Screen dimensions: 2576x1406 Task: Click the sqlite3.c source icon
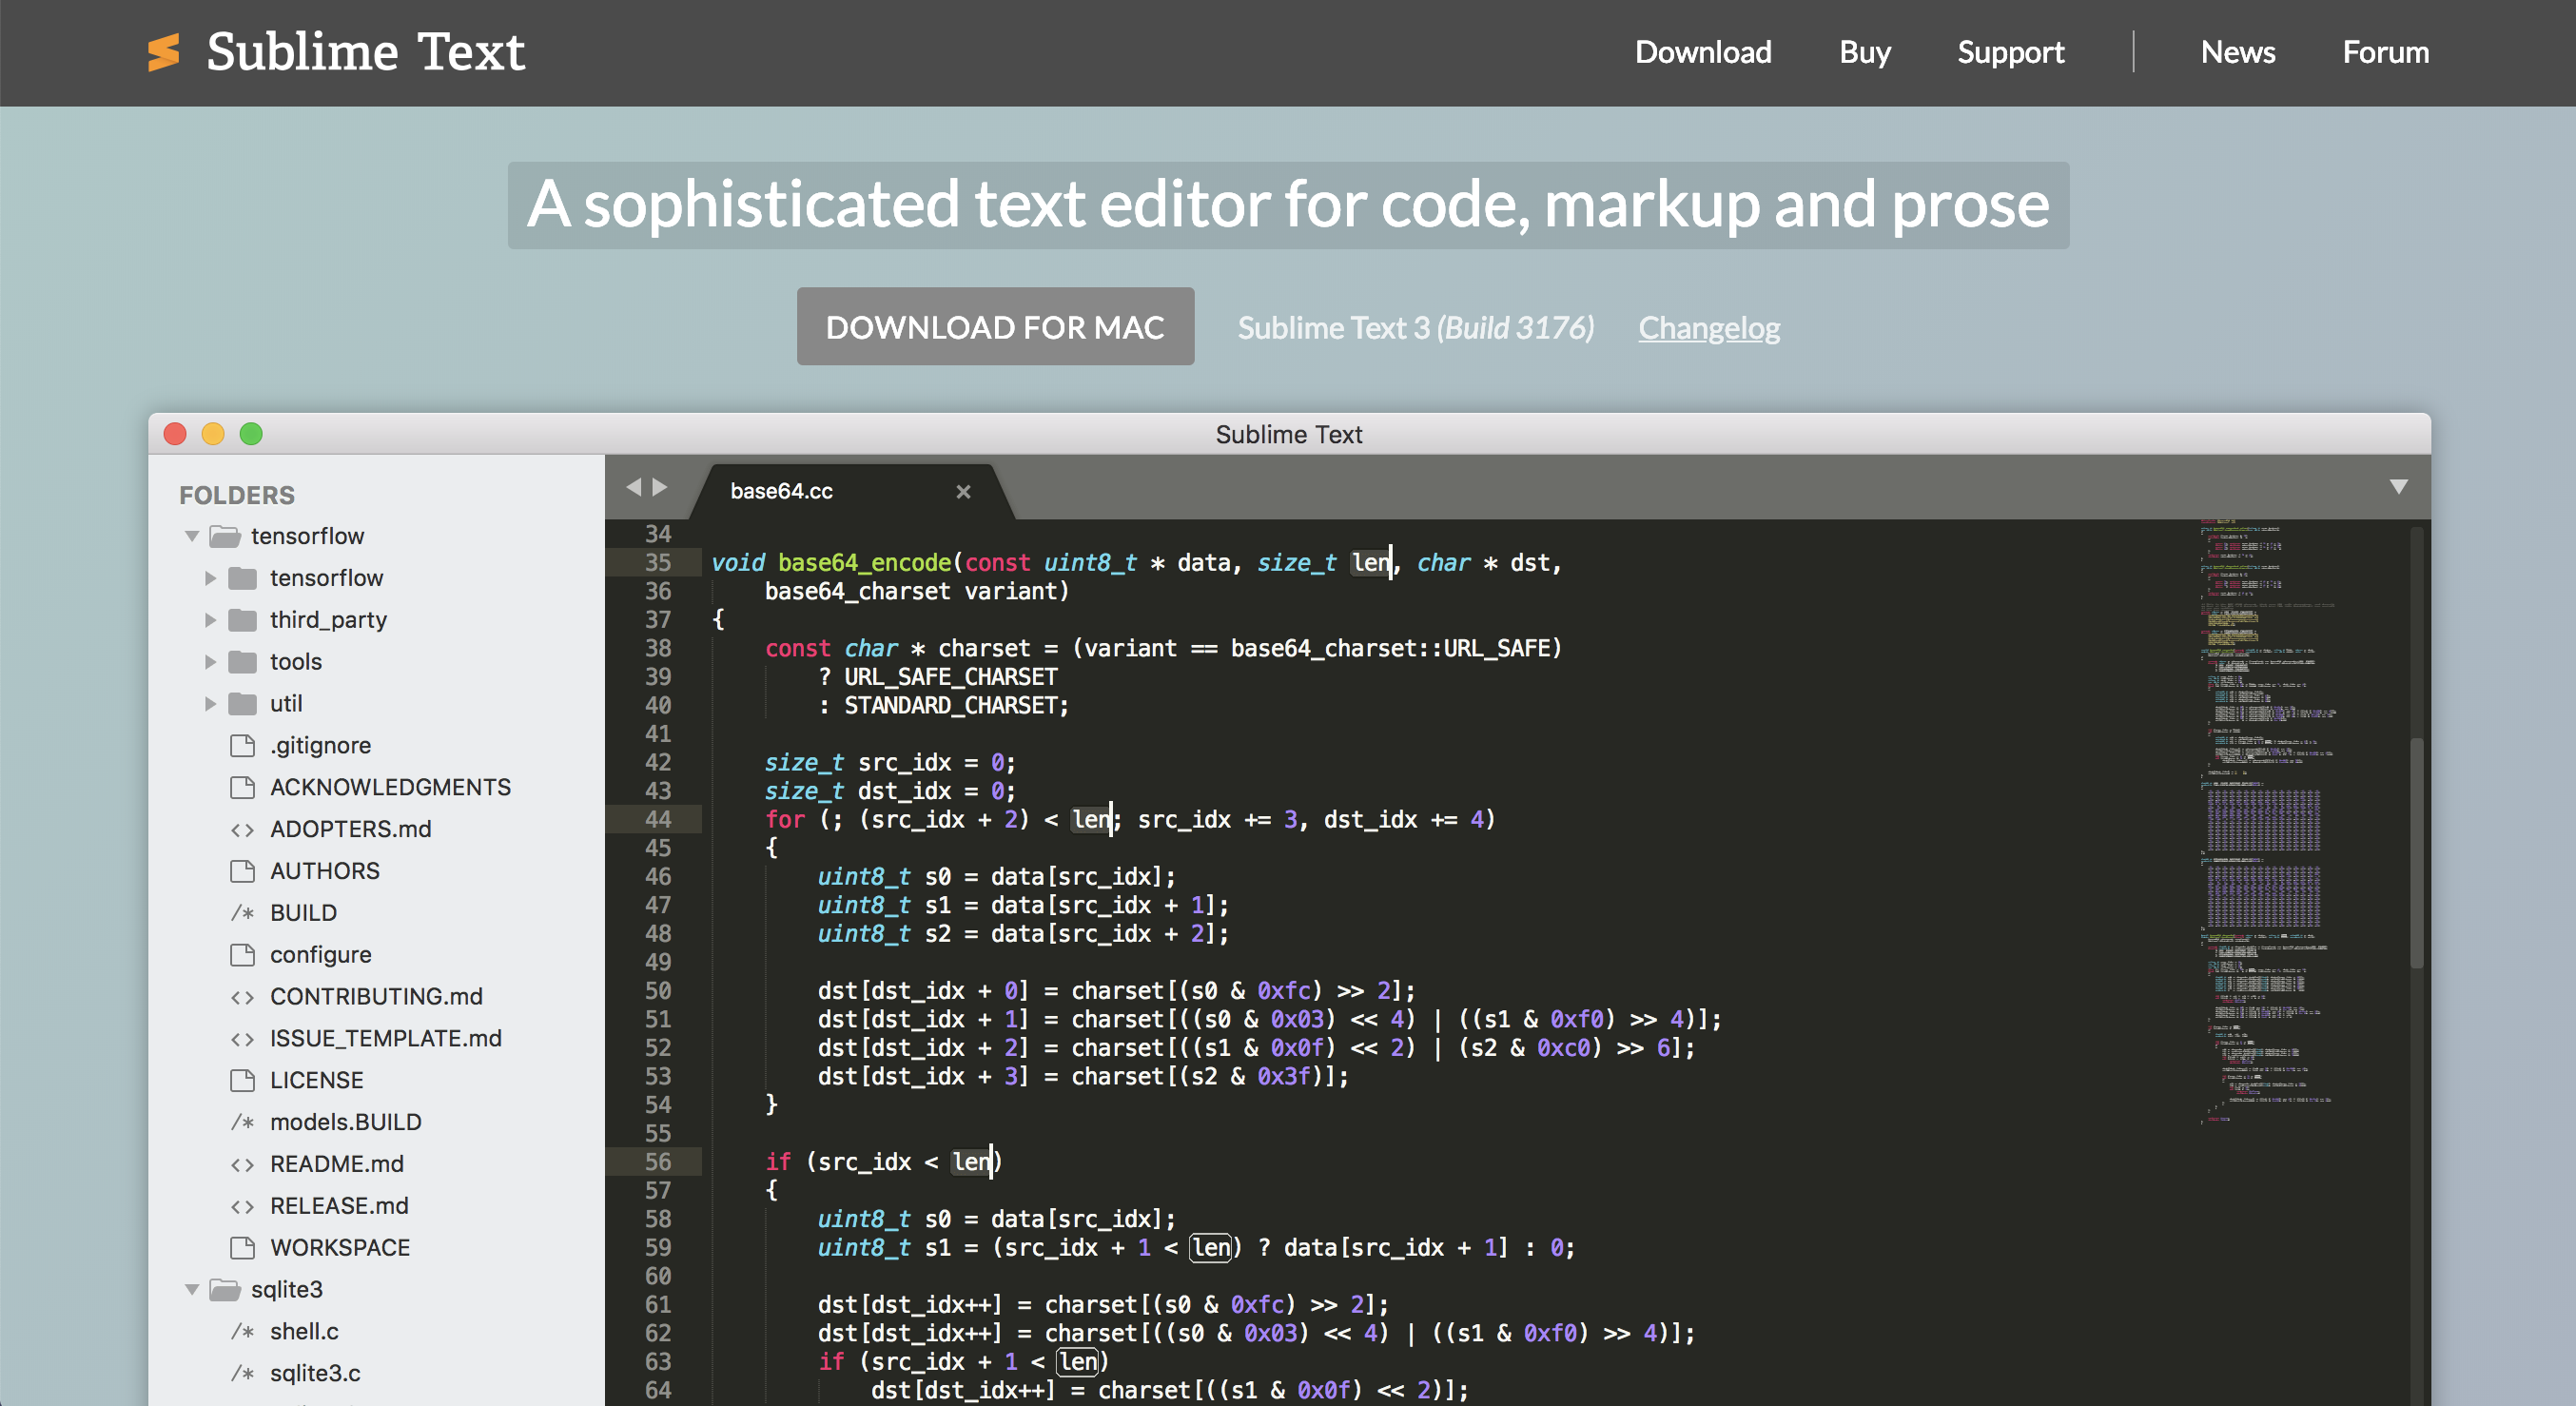coord(242,1373)
